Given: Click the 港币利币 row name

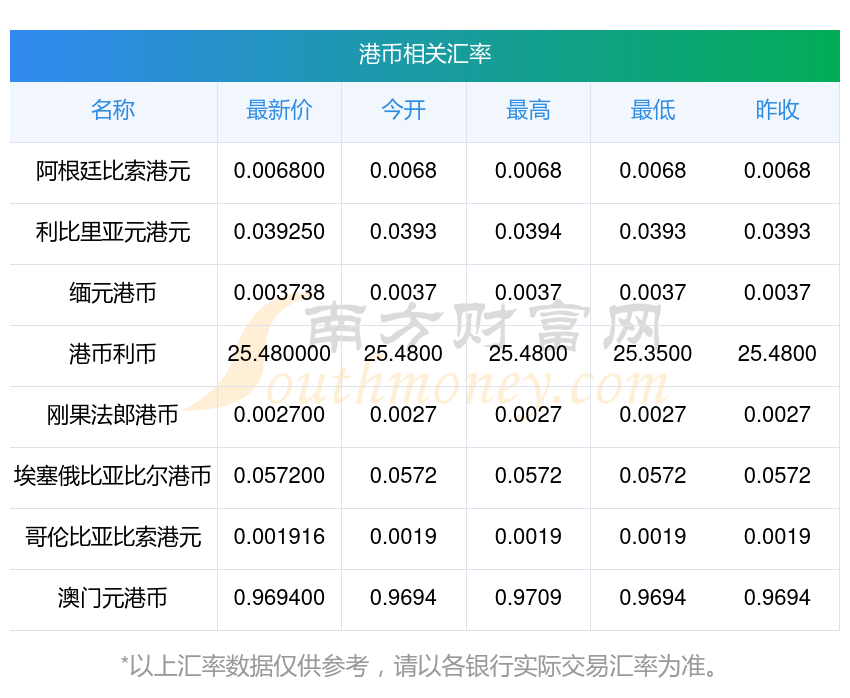Looking at the screenshot, I should pyautogui.click(x=113, y=354).
